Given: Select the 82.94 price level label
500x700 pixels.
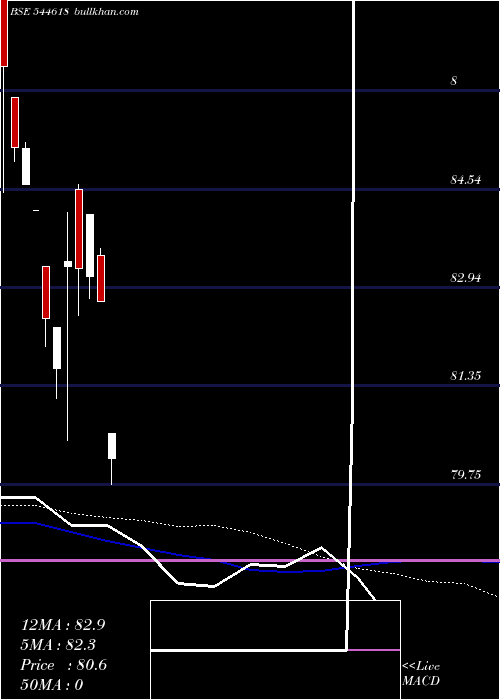Looking at the screenshot, I should [466, 278].
